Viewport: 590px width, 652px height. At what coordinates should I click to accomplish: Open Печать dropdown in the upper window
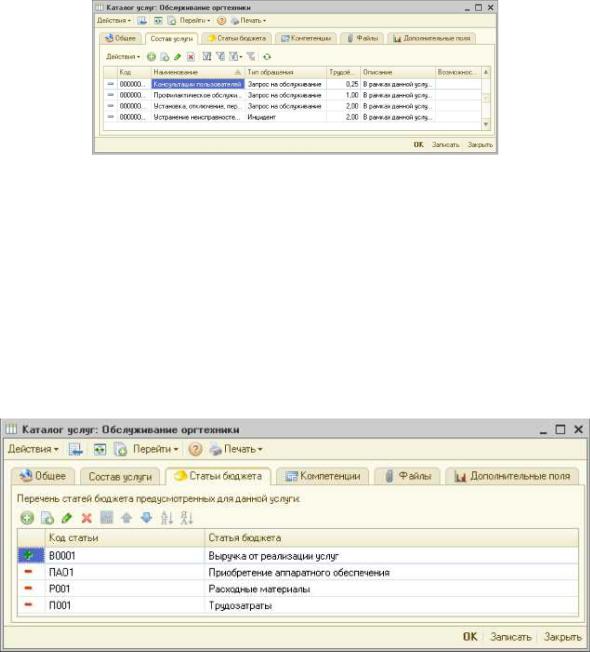pyautogui.click(x=249, y=20)
